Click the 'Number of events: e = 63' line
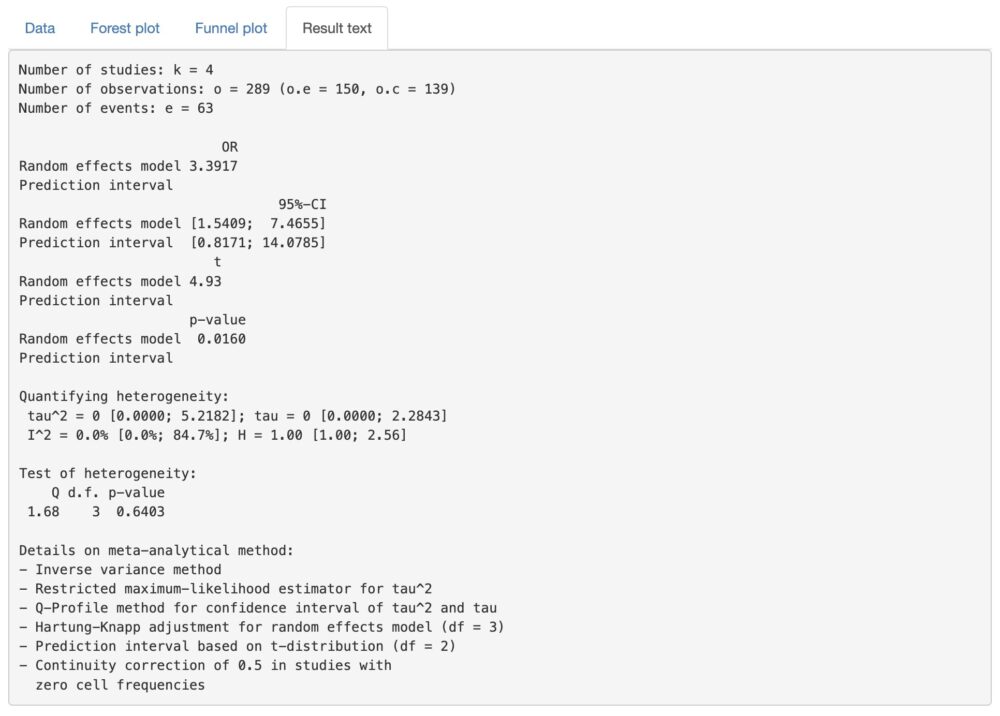This screenshot has height=716, width=1000. pos(116,108)
